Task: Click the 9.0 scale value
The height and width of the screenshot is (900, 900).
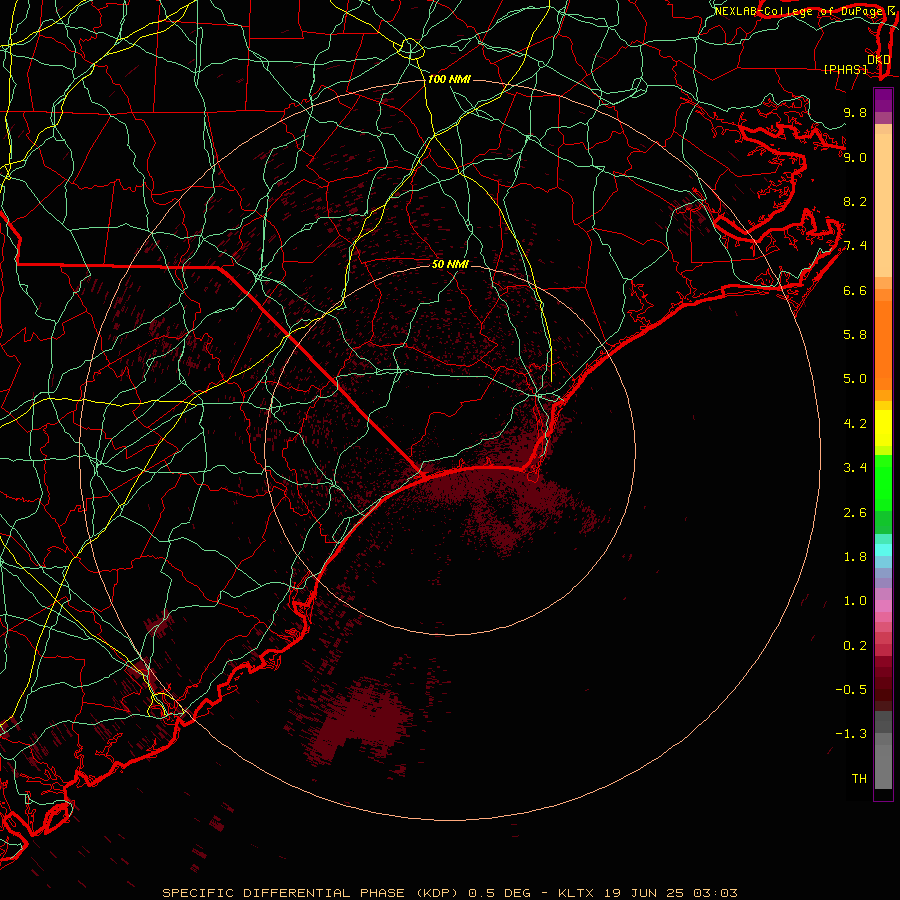Action: pos(855,157)
